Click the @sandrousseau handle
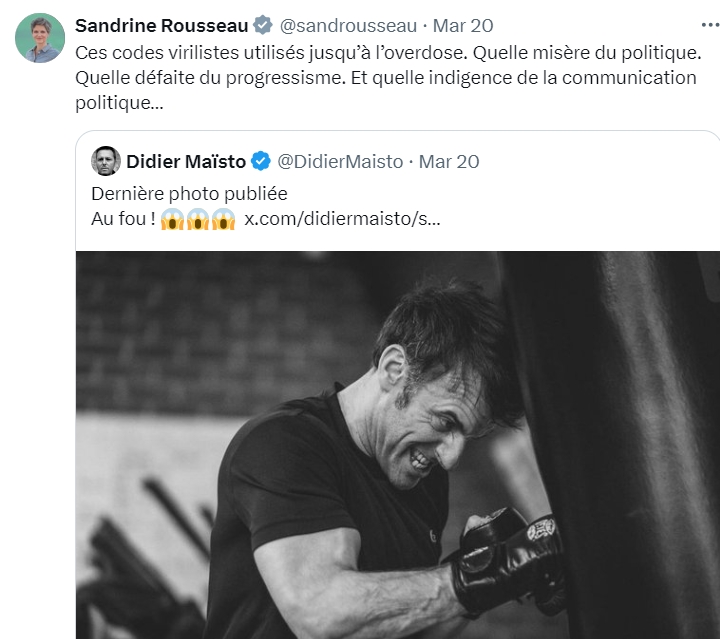Image resolution: width=720 pixels, height=639 pixels. click(343, 25)
